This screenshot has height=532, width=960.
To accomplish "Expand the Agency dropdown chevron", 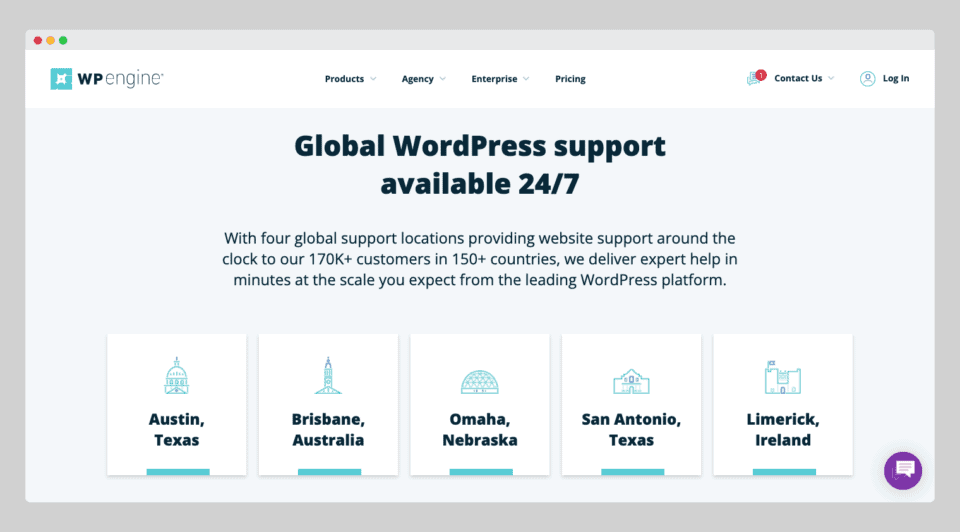I will [443, 79].
